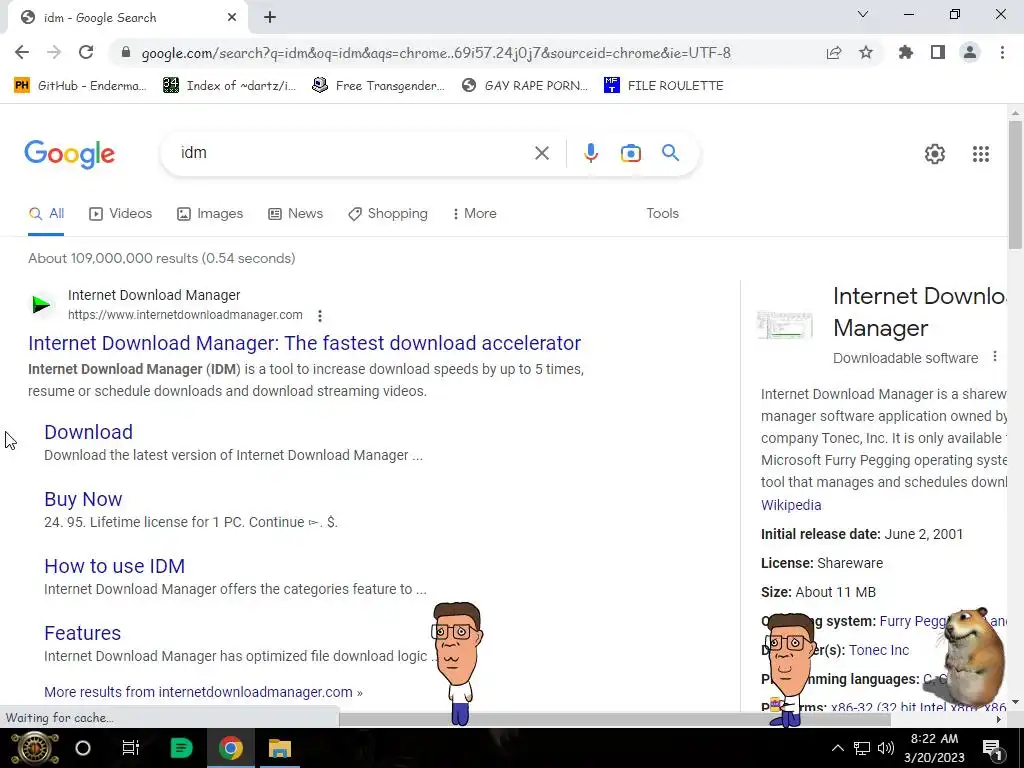Open the options dots beside internetdownloadmanager.com
Viewport: 1024px width, 768px height.
tap(320, 316)
